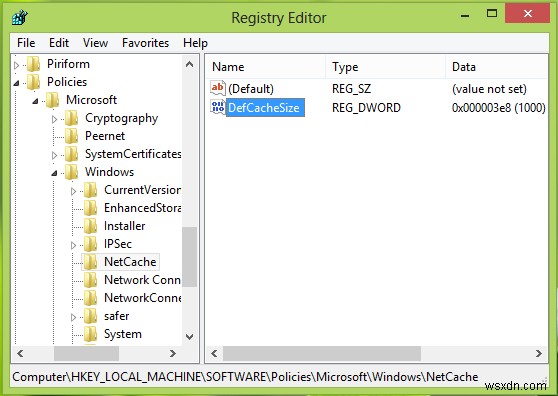Select the Peernet tree label
Viewport: 558px width, 396px height.
(x=105, y=136)
